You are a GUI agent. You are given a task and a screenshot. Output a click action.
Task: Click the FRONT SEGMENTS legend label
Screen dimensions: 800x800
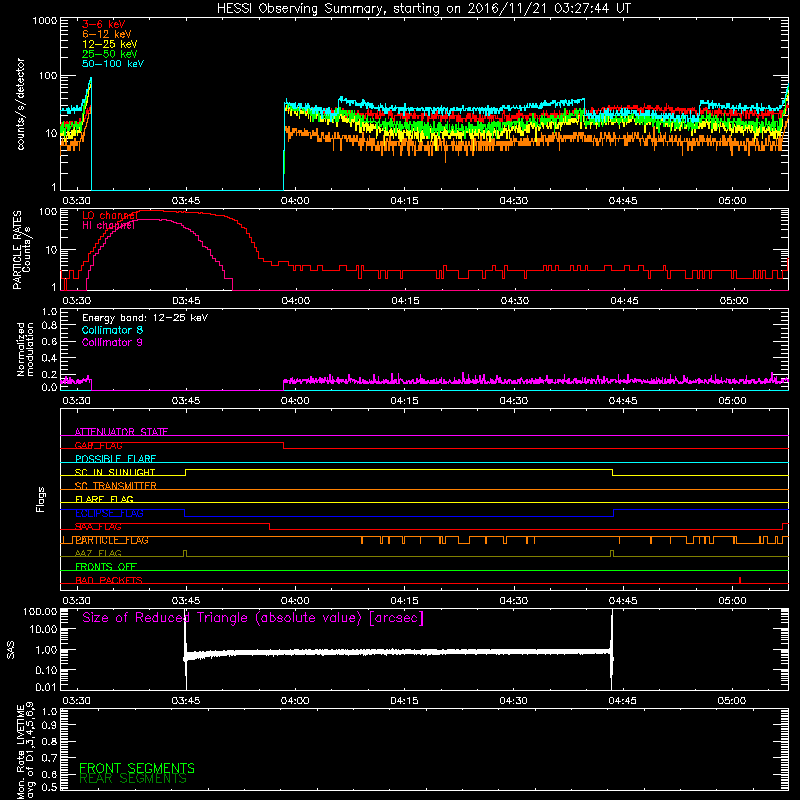pyautogui.click(x=137, y=768)
